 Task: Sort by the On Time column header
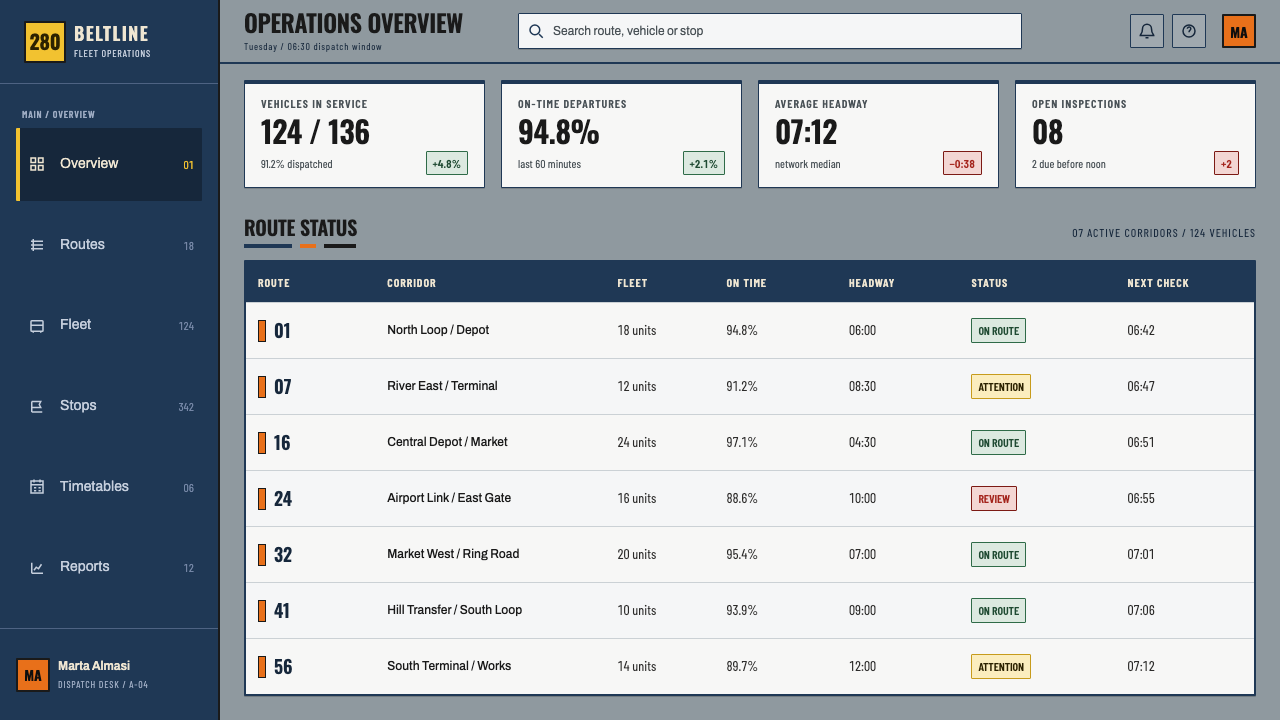(746, 283)
